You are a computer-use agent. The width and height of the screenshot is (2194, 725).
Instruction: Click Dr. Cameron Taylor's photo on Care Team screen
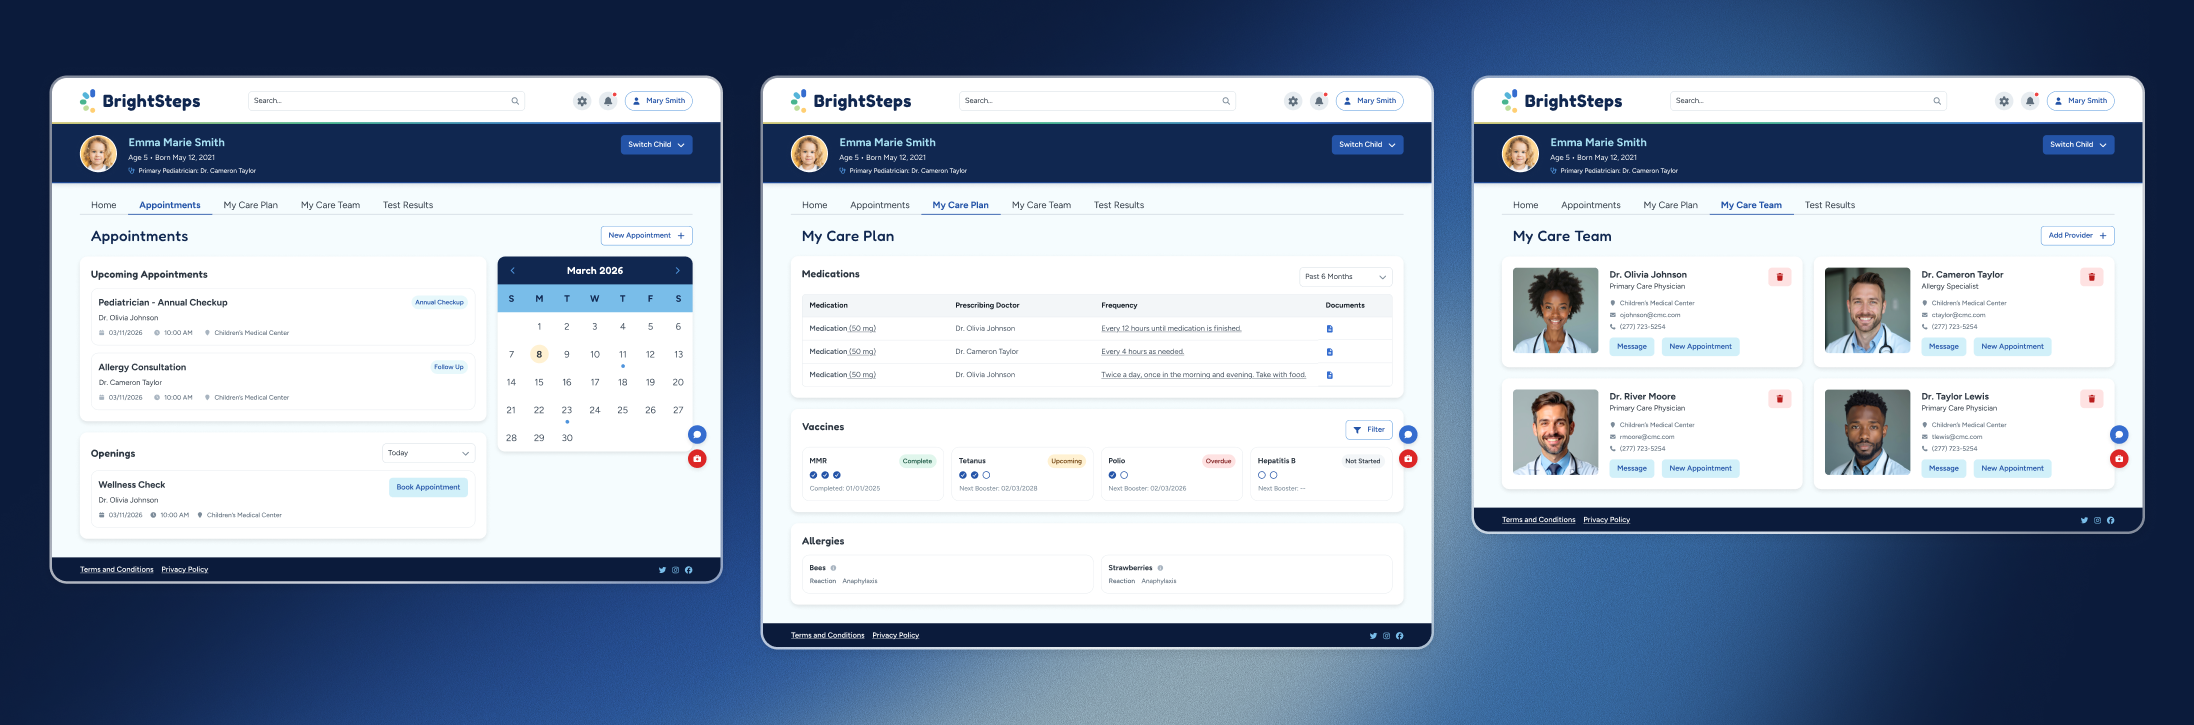pos(1867,311)
